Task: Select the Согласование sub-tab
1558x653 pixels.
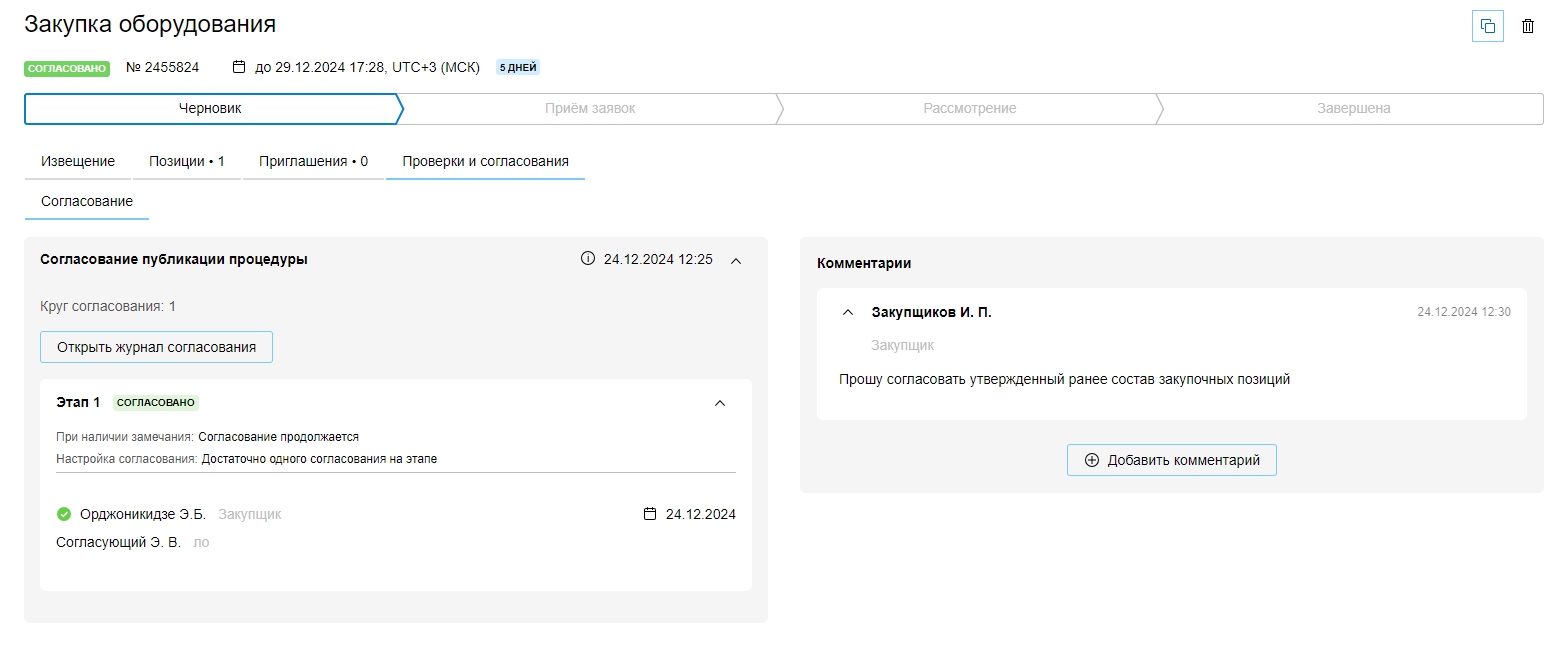Action: click(87, 201)
